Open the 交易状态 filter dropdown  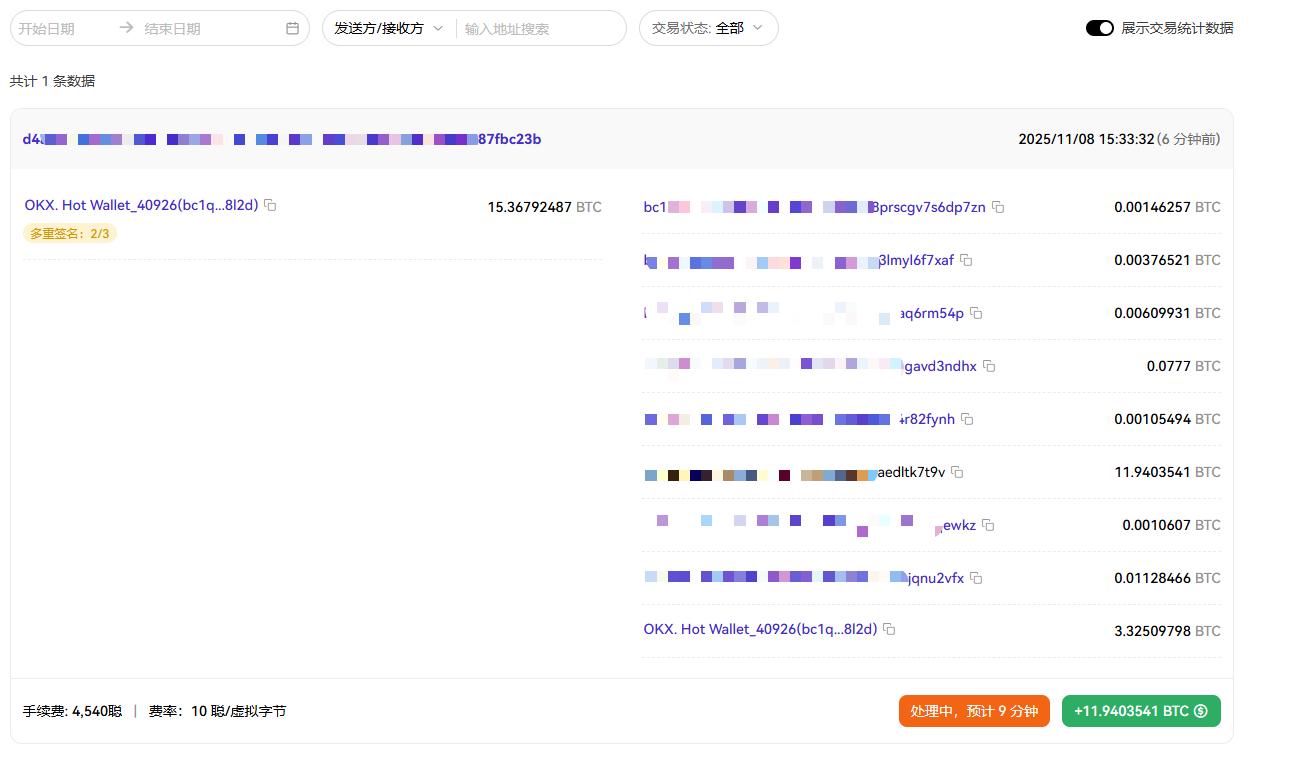(707, 29)
